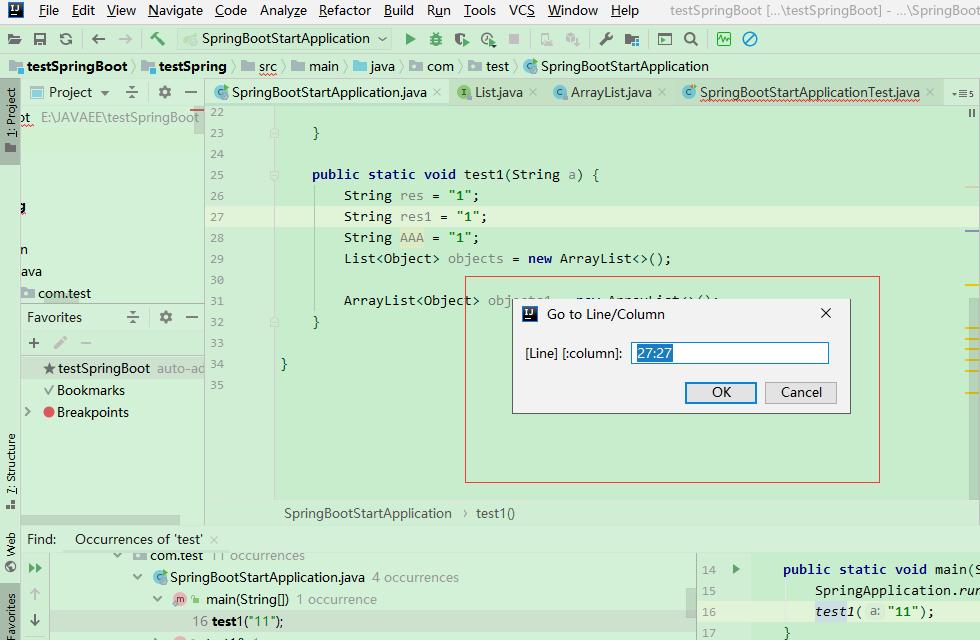Select com.test package in project tree
Viewport: 980px width, 640px height.
56,293
